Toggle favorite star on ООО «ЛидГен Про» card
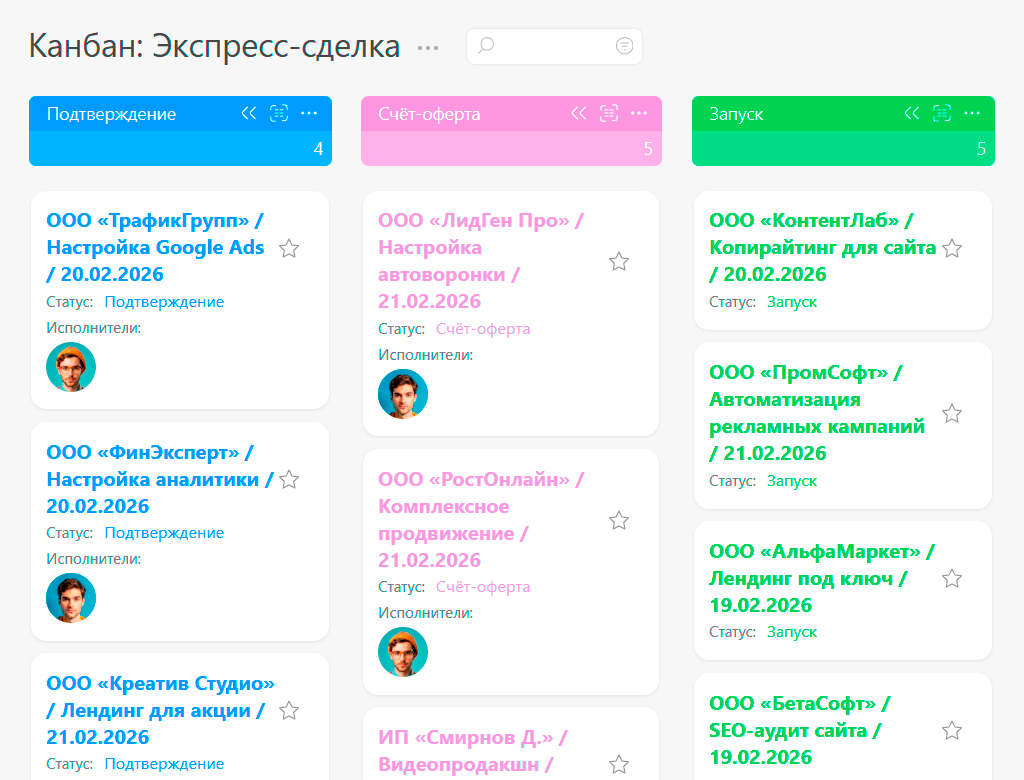The height and width of the screenshot is (780, 1024). tap(619, 262)
